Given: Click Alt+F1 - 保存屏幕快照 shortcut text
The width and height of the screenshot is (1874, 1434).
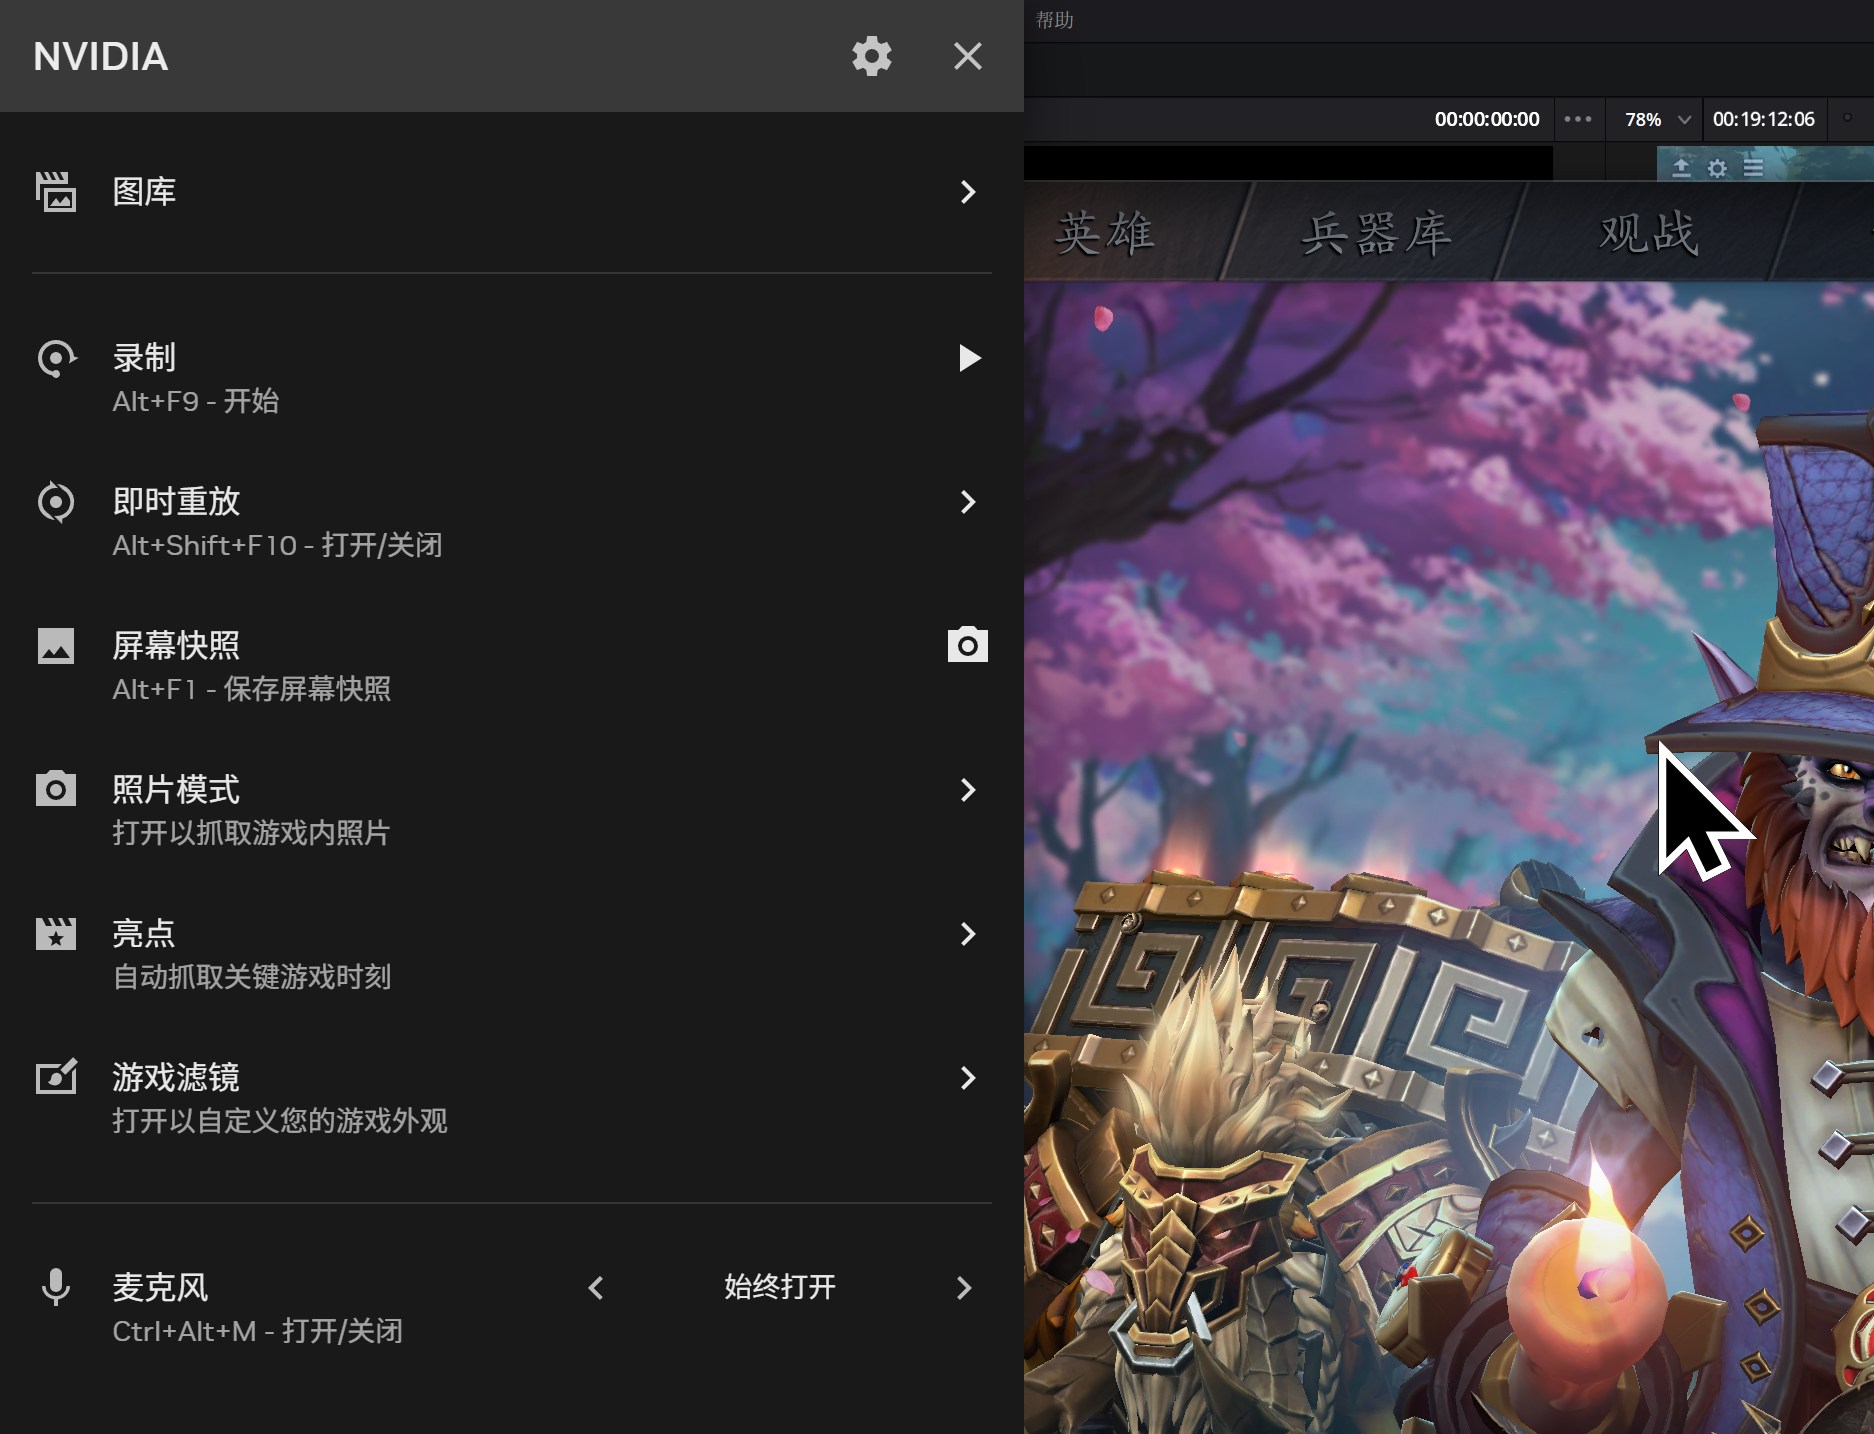Looking at the screenshot, I should click(252, 689).
